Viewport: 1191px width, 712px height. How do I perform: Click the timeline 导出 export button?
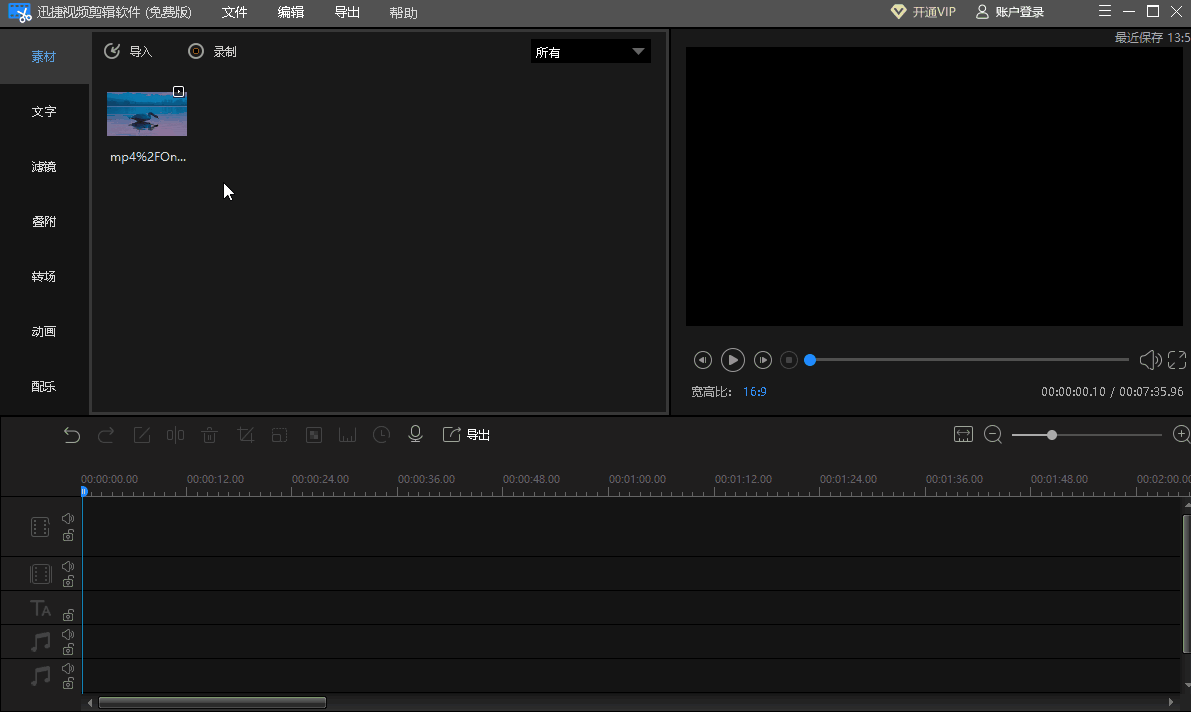(466, 435)
